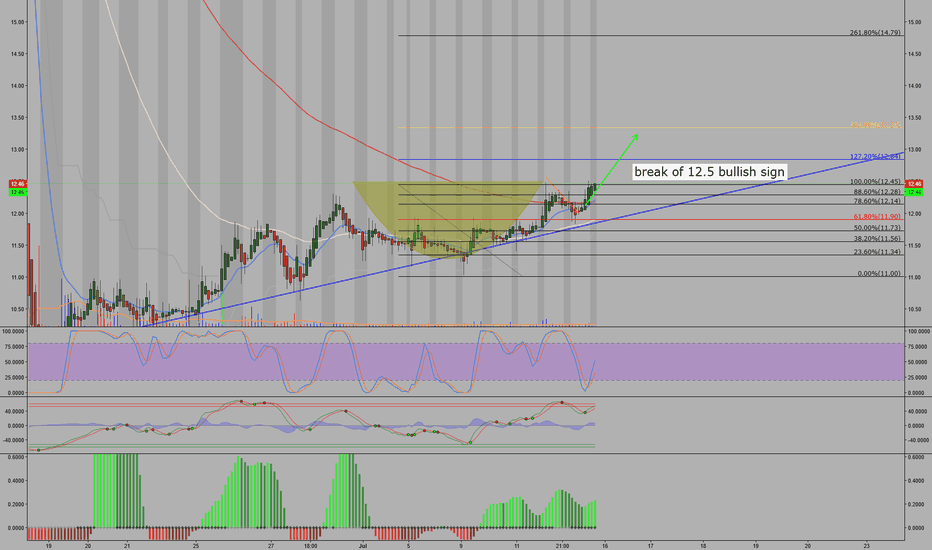This screenshot has height=550, width=932.
Task: Select the blue 127.20%(12.84) extension label
Action: (x=875, y=157)
